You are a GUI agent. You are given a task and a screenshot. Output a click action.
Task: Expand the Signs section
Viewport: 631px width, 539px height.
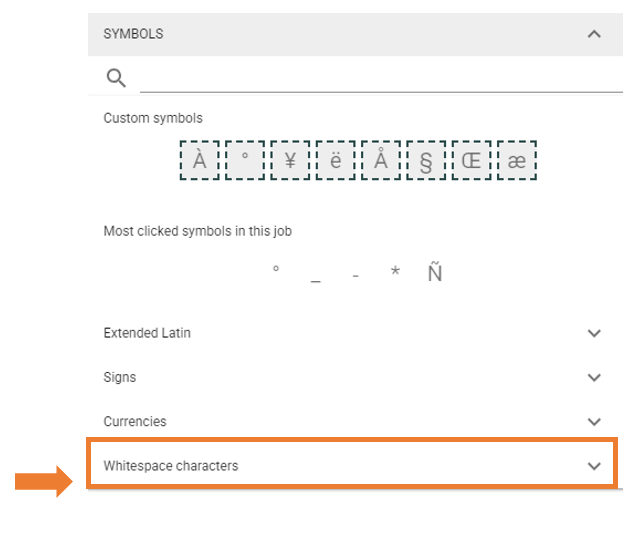594,378
